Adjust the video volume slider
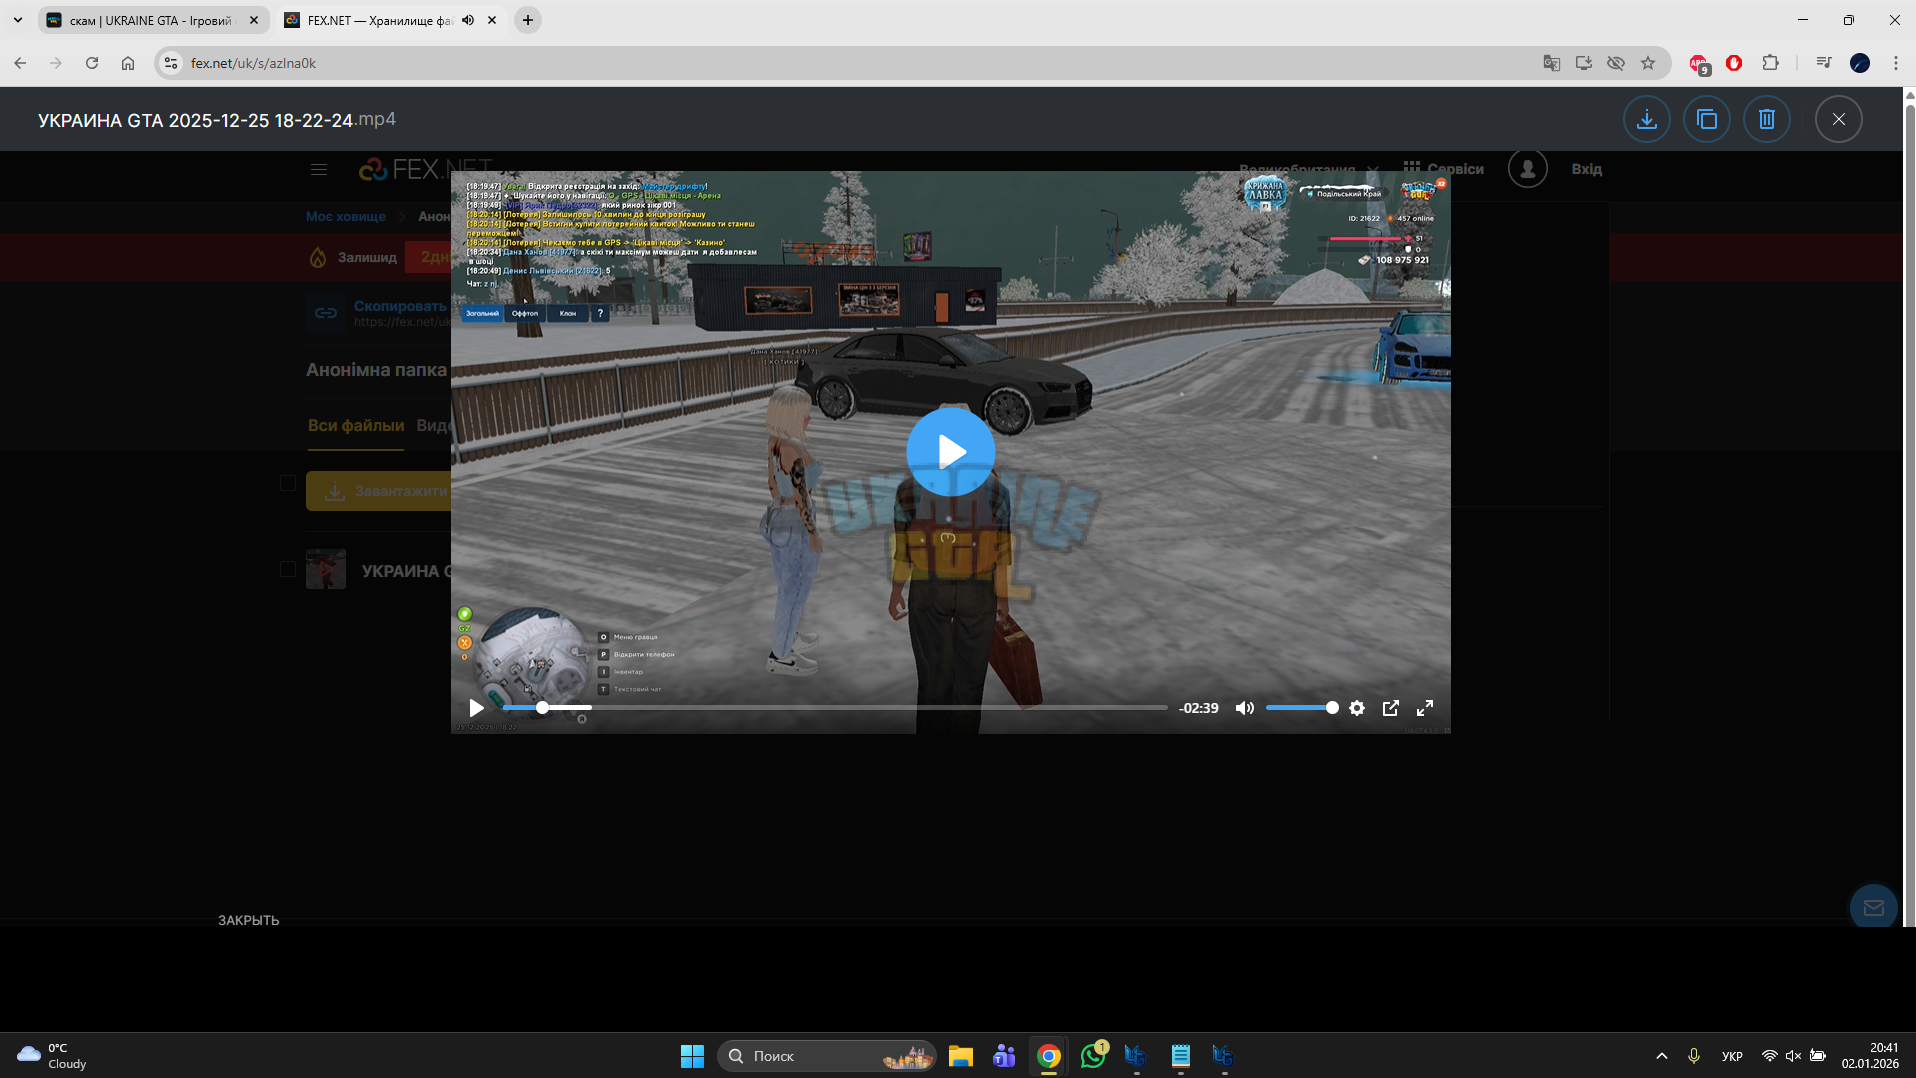This screenshot has height=1078, width=1916. coord(1302,708)
